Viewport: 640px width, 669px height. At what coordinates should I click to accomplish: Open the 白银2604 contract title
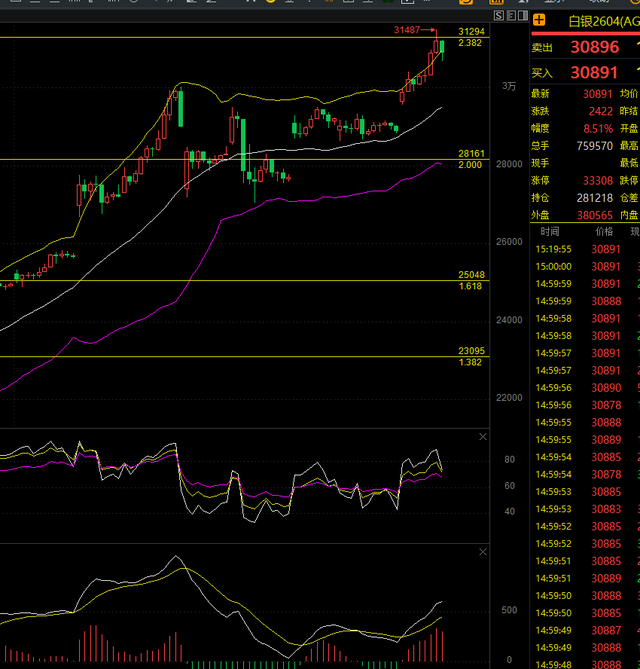pos(603,21)
